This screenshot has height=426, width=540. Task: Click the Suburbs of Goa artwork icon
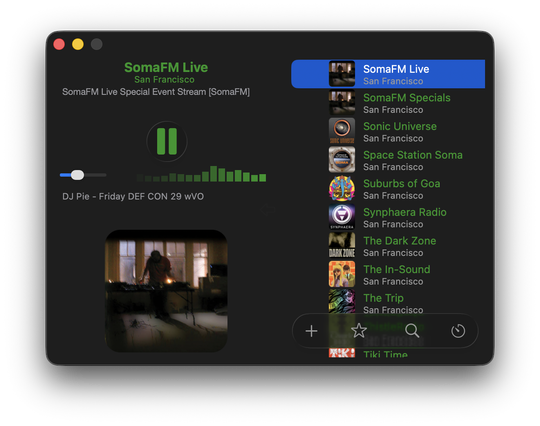(342, 188)
